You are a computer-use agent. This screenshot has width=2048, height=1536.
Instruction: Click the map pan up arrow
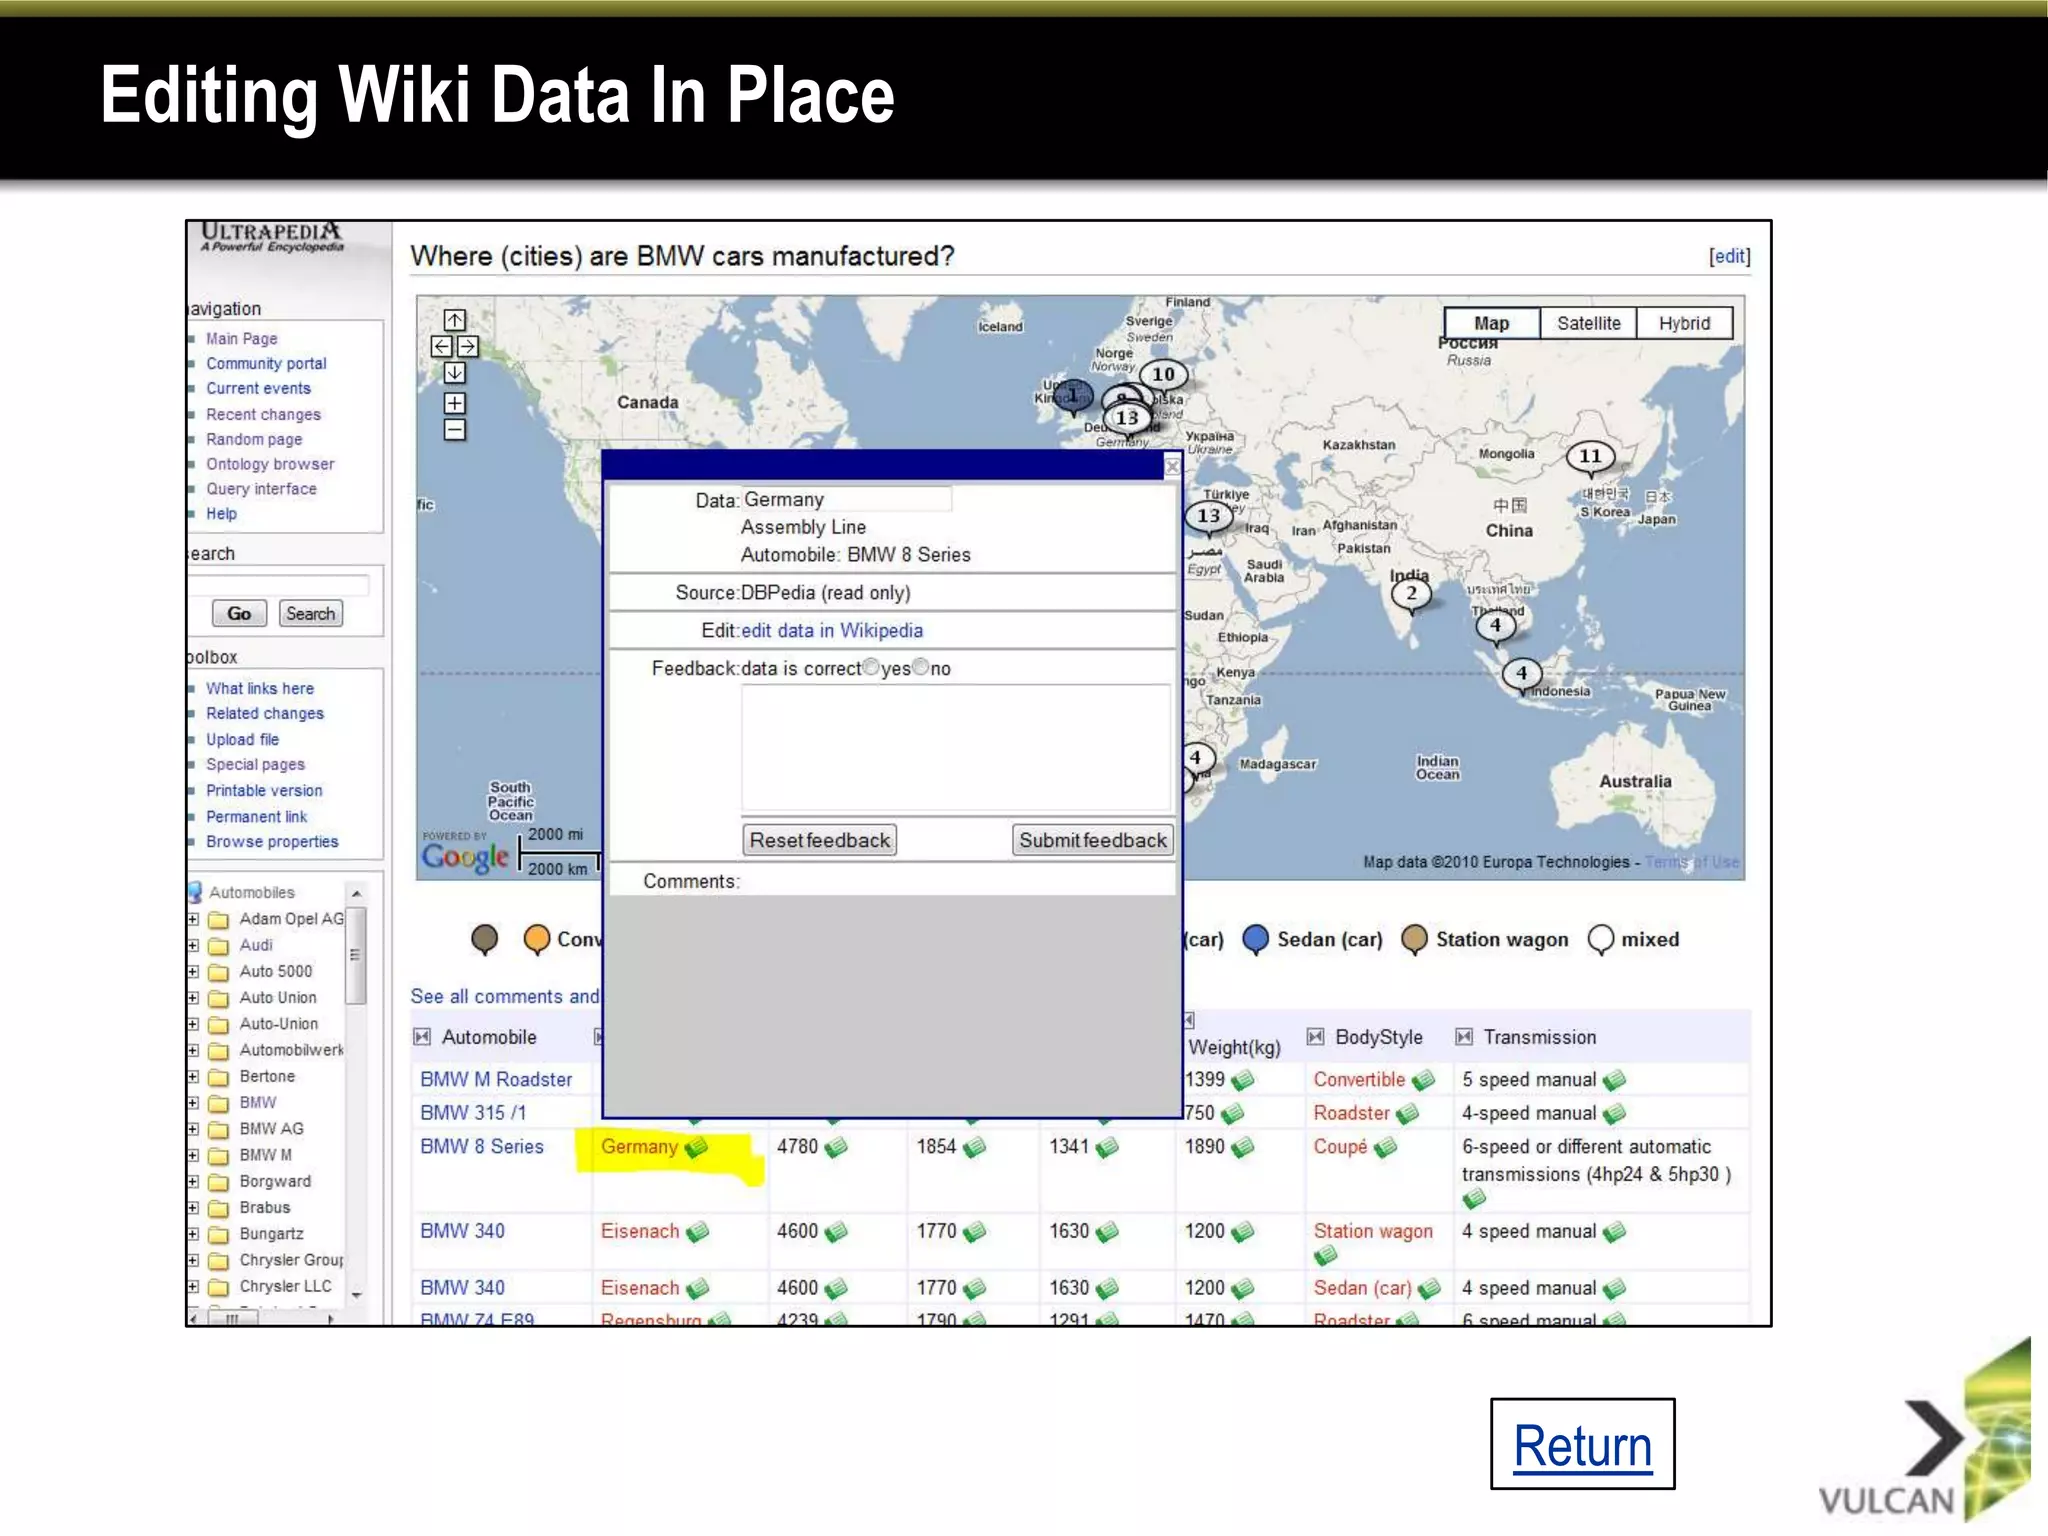click(454, 320)
